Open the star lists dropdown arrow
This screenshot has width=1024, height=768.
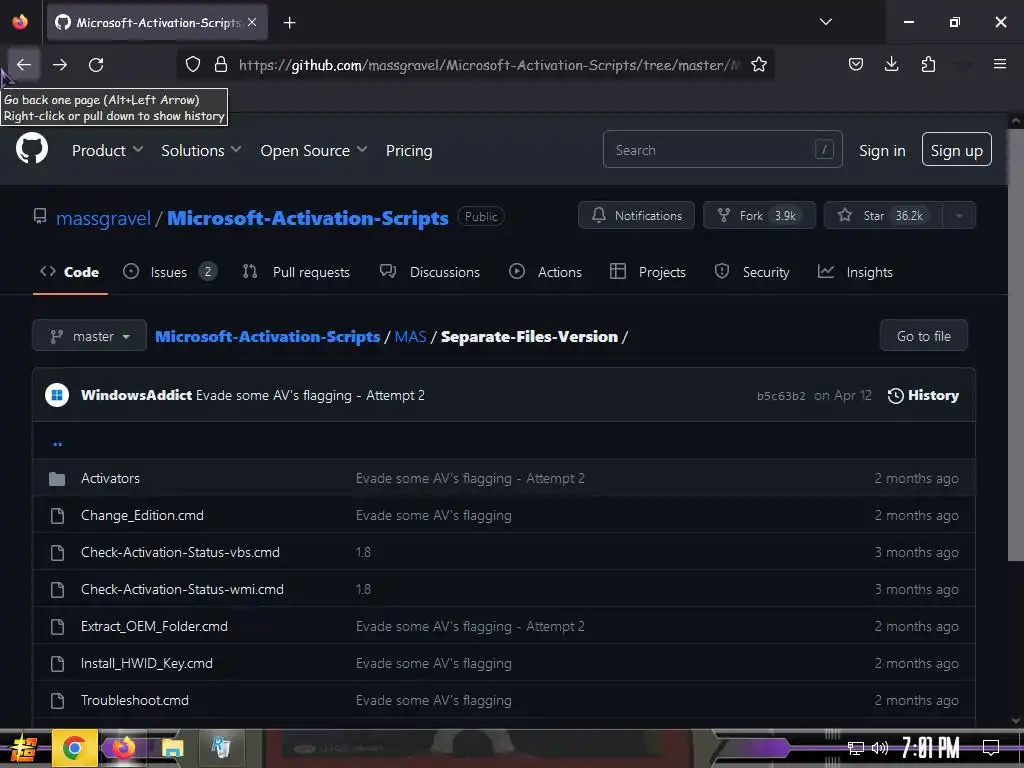coord(959,216)
